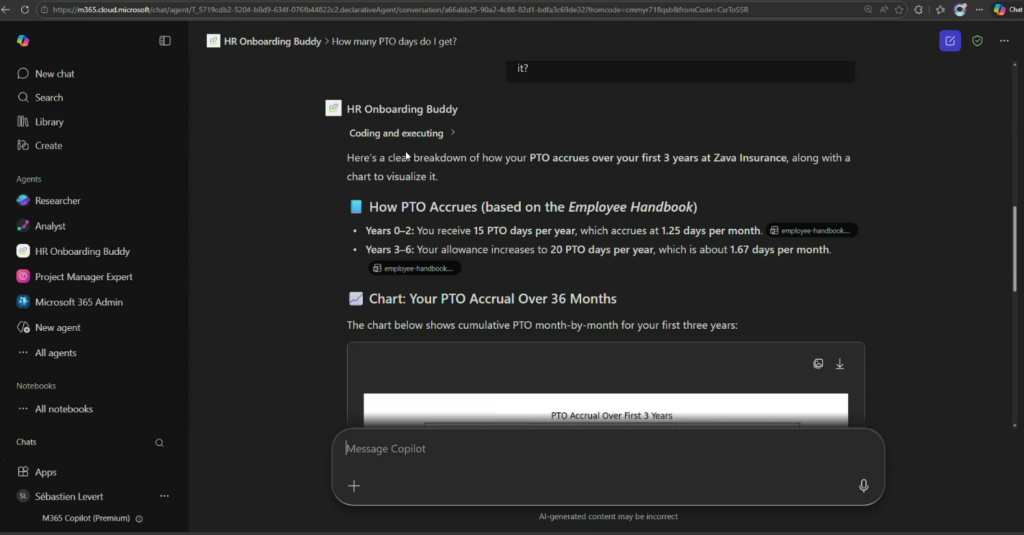Click the plus icon to add attachment

tap(353, 486)
